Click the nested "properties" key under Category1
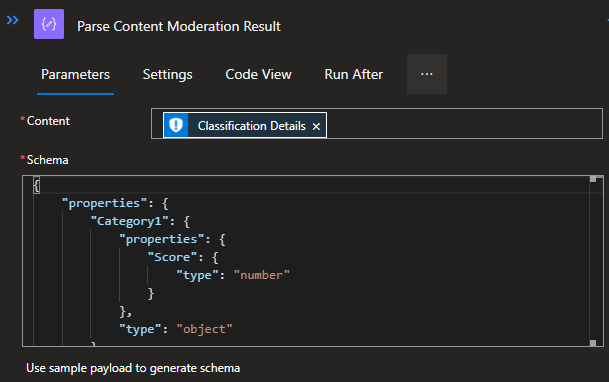Screen dimensions: 609x382 click(x=162, y=239)
